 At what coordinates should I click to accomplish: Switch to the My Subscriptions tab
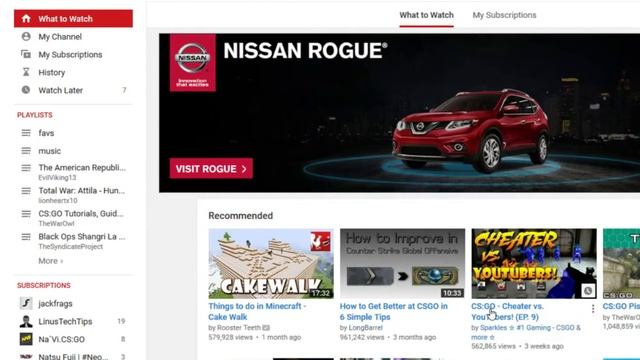pos(504,15)
